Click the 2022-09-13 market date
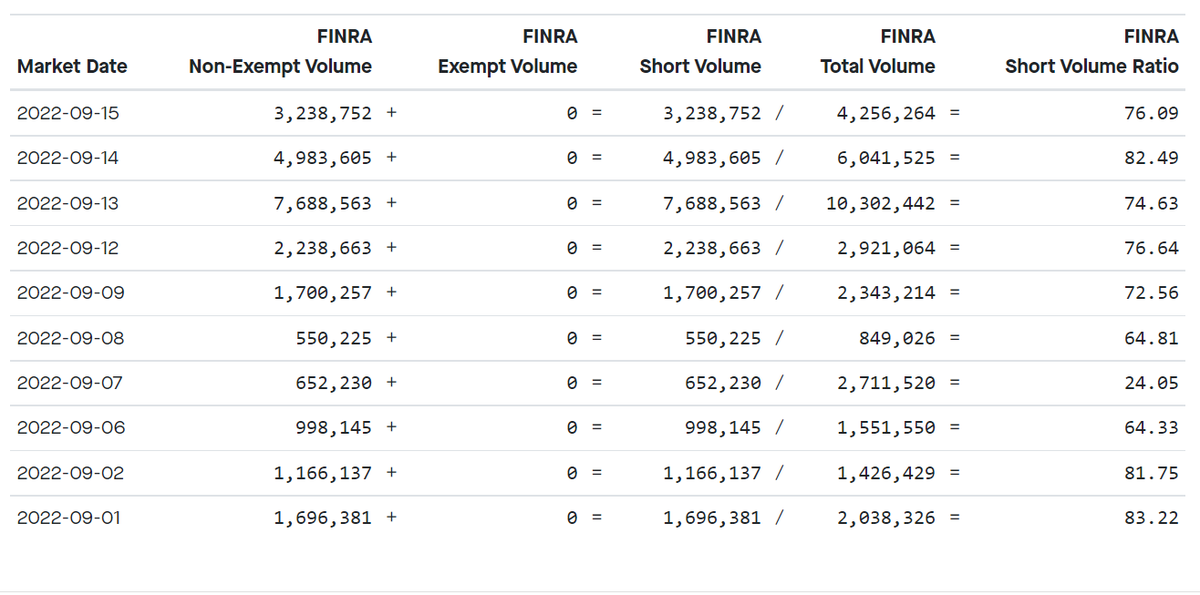1200x595 pixels. (x=68, y=203)
